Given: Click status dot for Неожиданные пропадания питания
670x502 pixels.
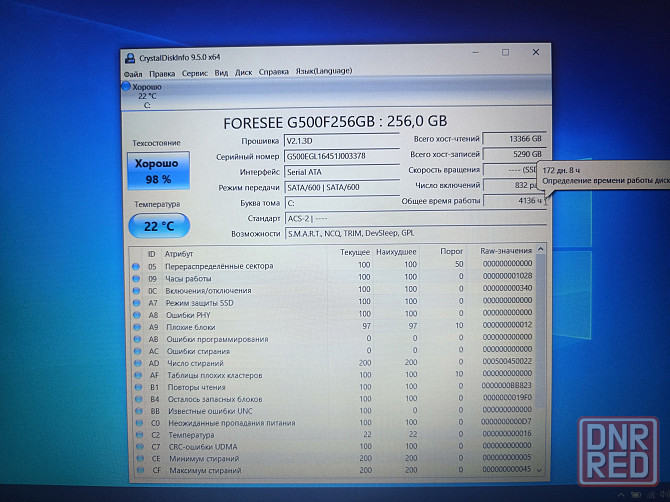Looking at the screenshot, I should point(139,423).
